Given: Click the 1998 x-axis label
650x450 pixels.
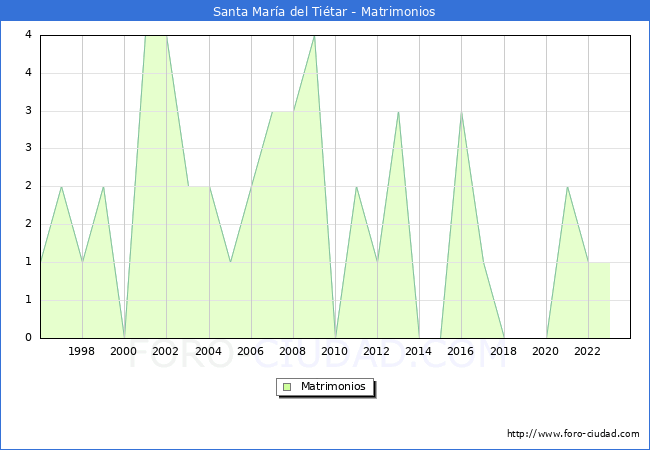Looking at the screenshot, I should tap(82, 351).
